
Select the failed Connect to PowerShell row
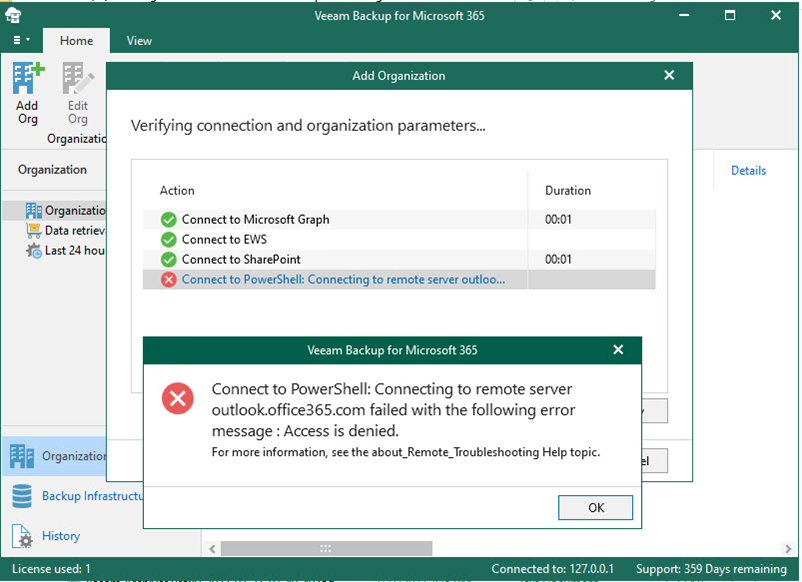click(x=399, y=279)
